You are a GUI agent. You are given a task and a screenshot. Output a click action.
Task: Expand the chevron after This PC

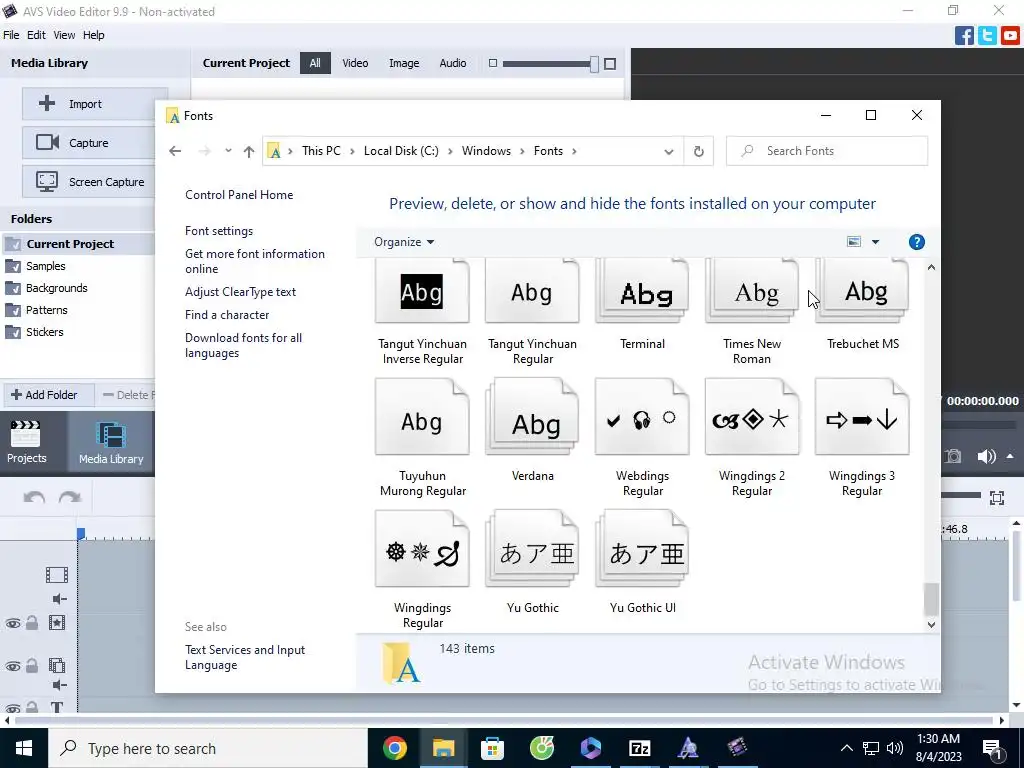click(x=352, y=152)
